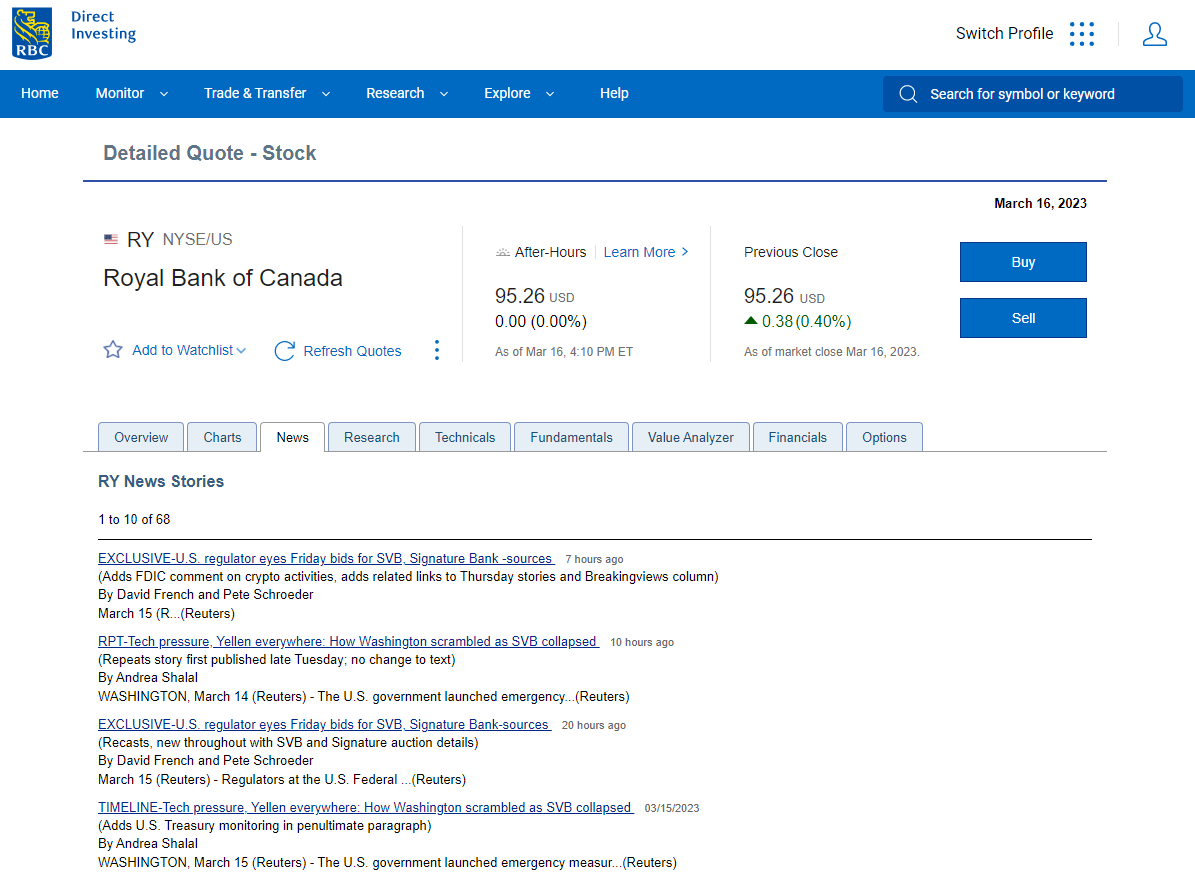Click the '1 to 10 of 68' count
Screen dimensions: 1195x878
point(134,520)
